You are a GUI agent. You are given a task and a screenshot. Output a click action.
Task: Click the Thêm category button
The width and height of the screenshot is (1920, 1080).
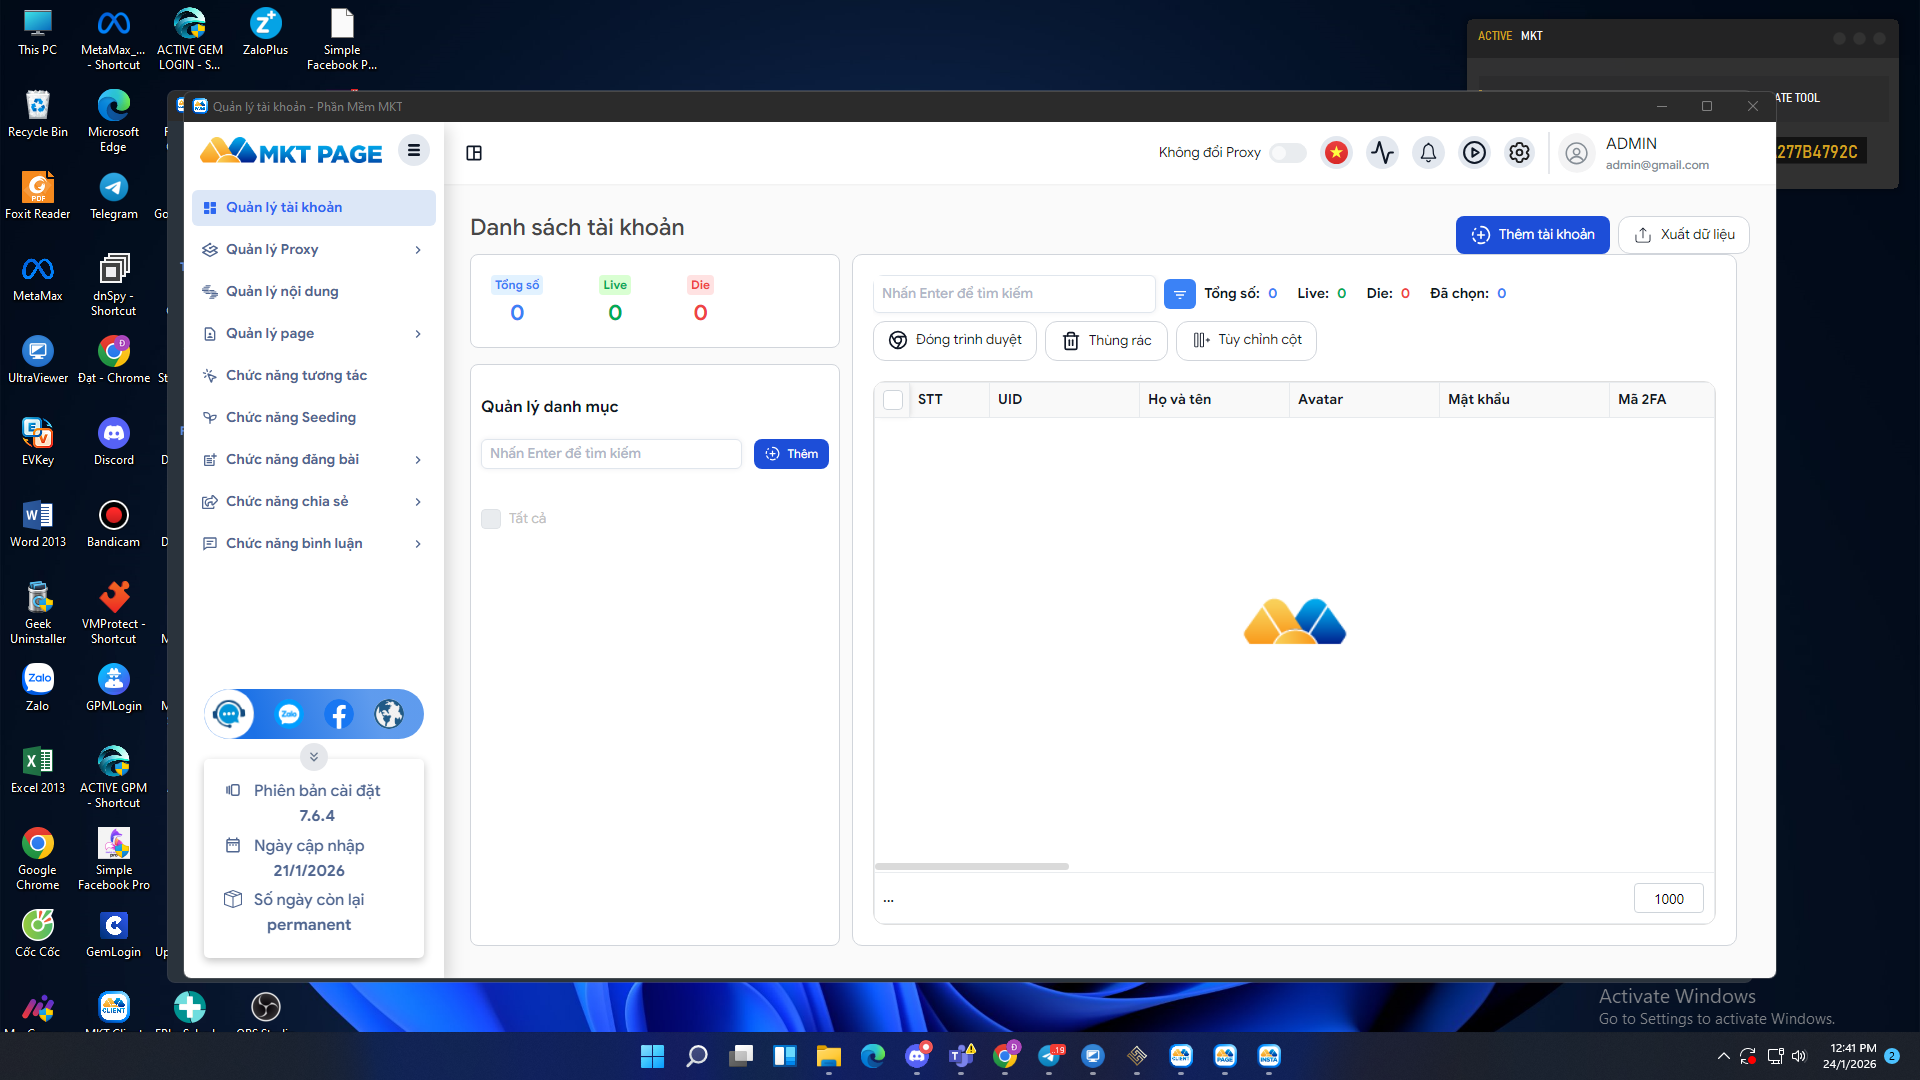click(x=791, y=454)
